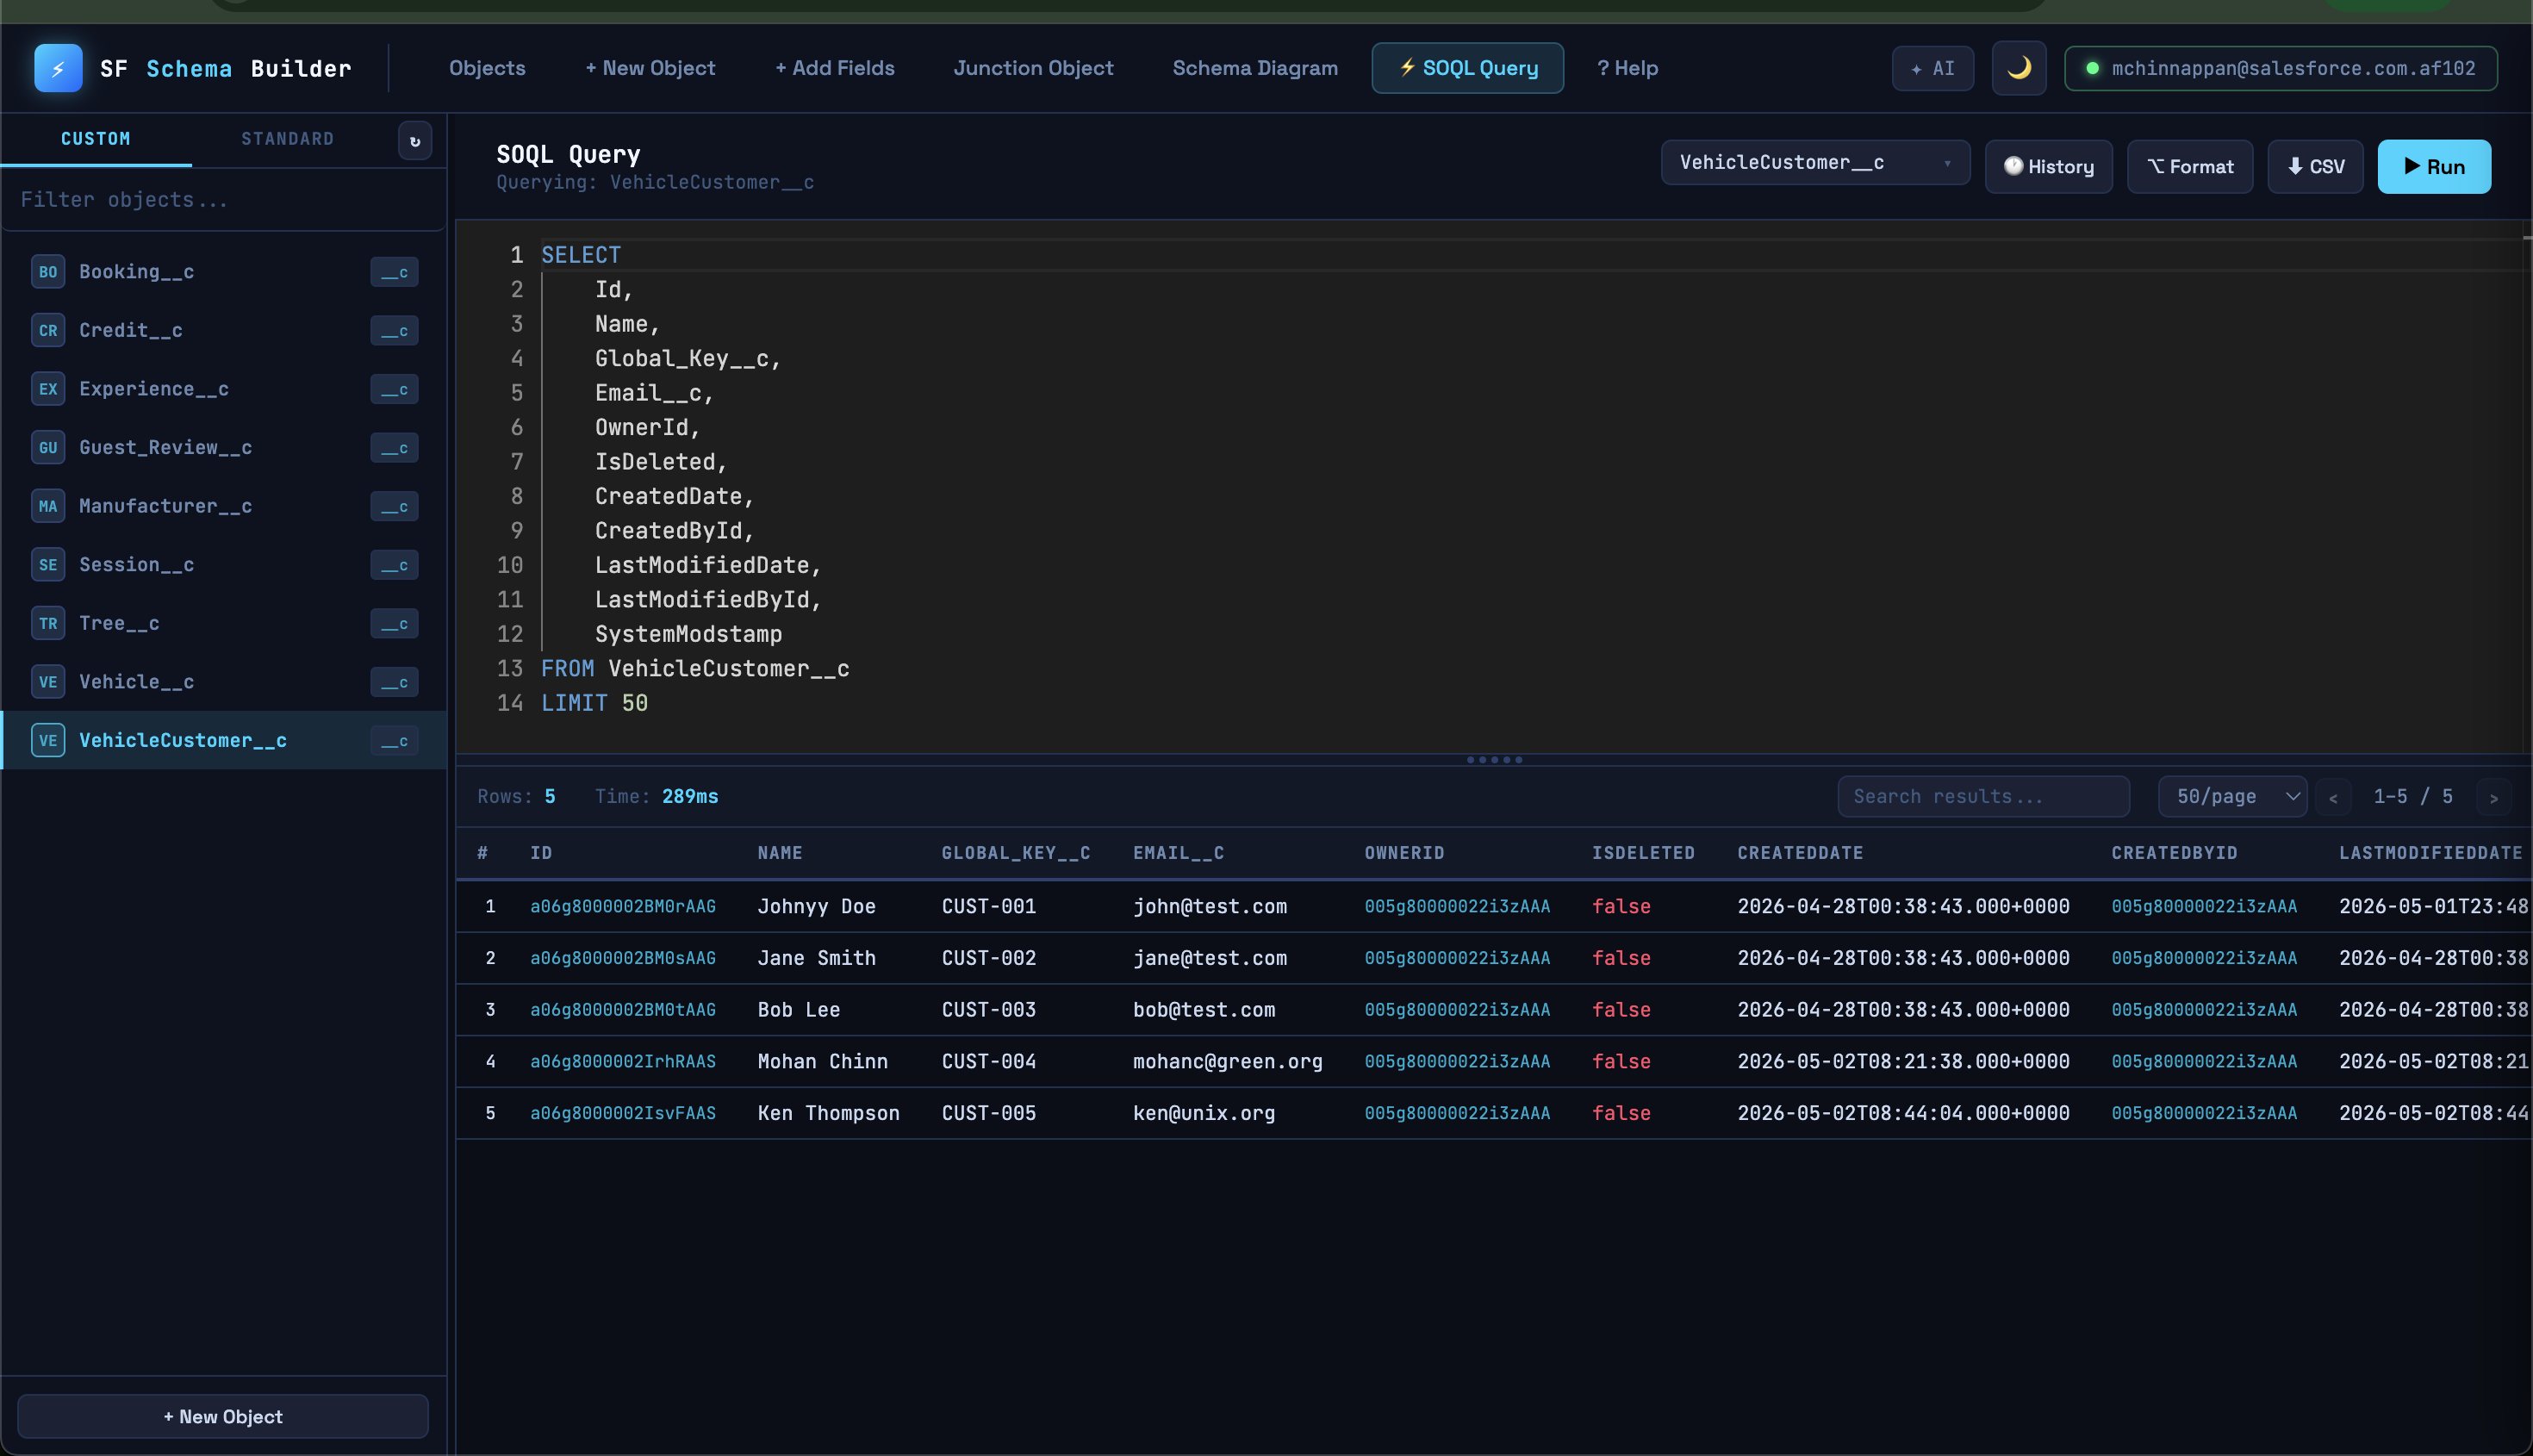
Task: Click the __c badge on Booking__c row
Action: [394, 272]
